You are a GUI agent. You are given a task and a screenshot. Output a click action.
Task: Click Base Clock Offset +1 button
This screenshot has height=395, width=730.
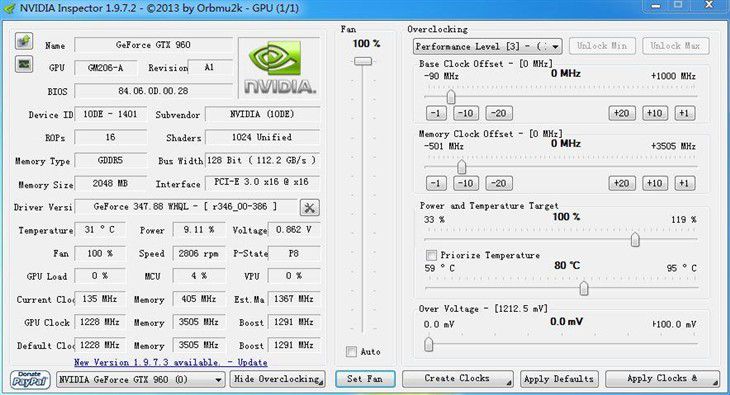point(684,113)
